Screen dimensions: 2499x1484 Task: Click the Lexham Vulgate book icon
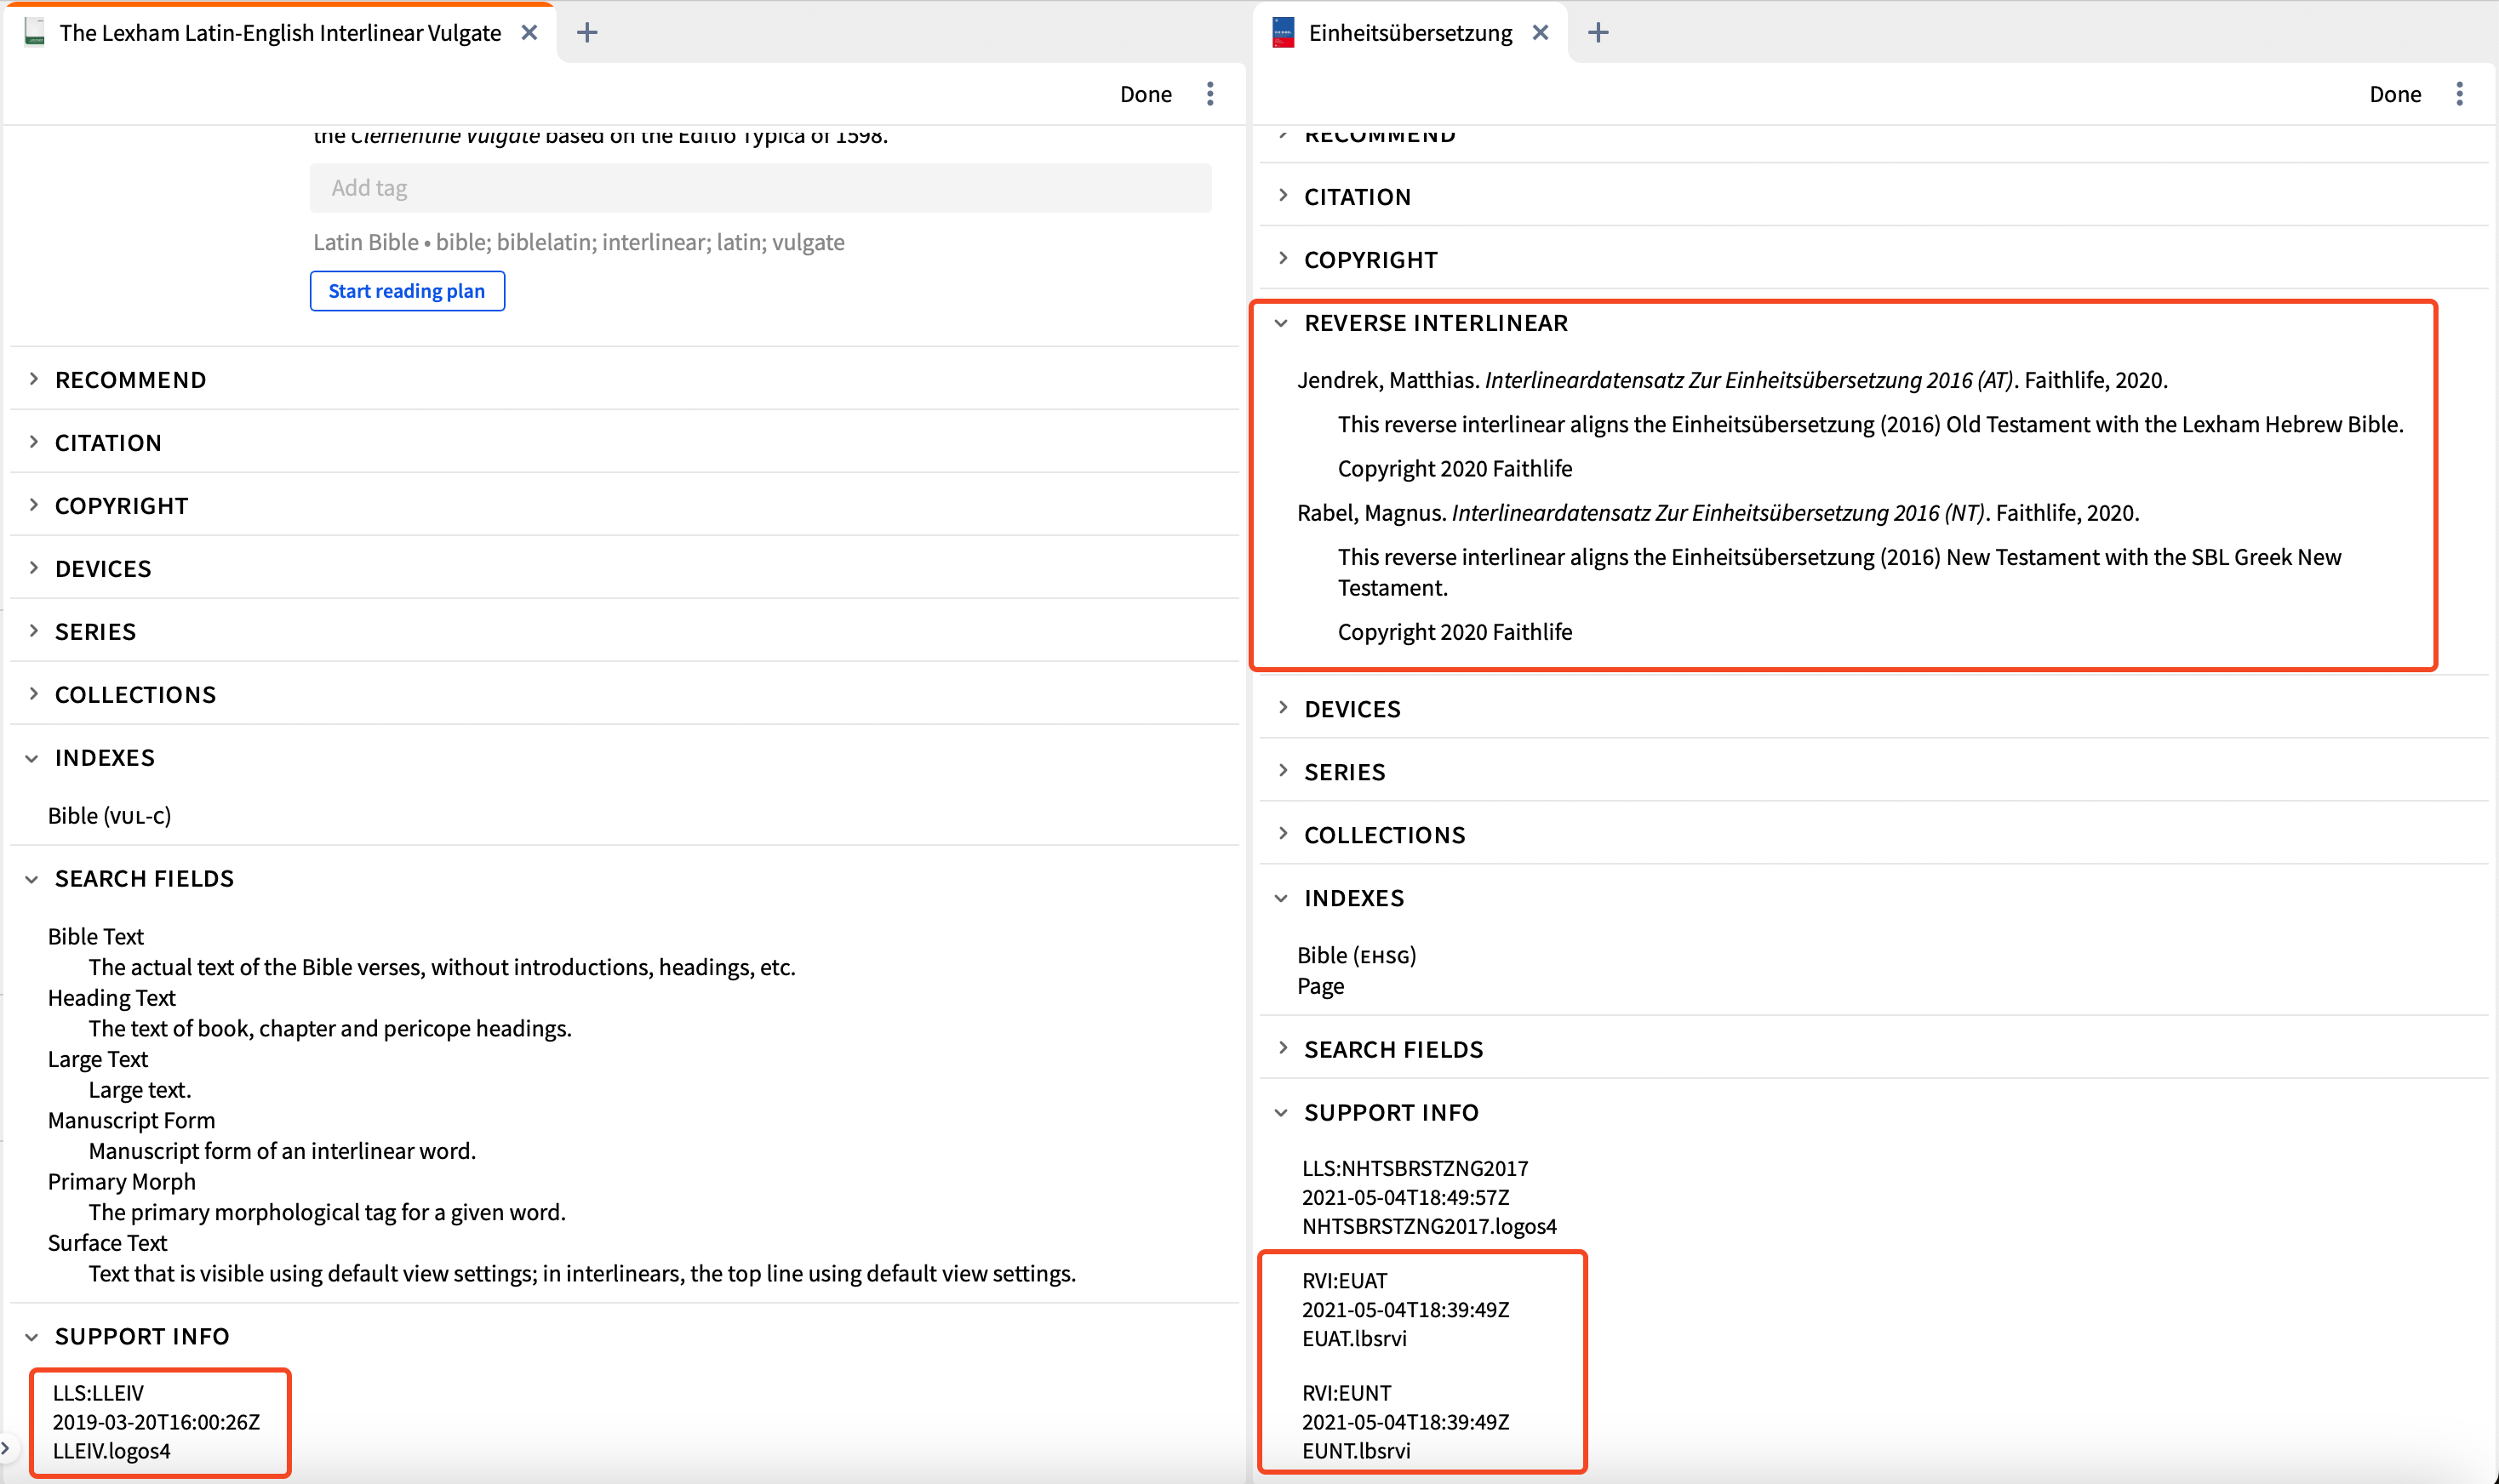(35, 33)
